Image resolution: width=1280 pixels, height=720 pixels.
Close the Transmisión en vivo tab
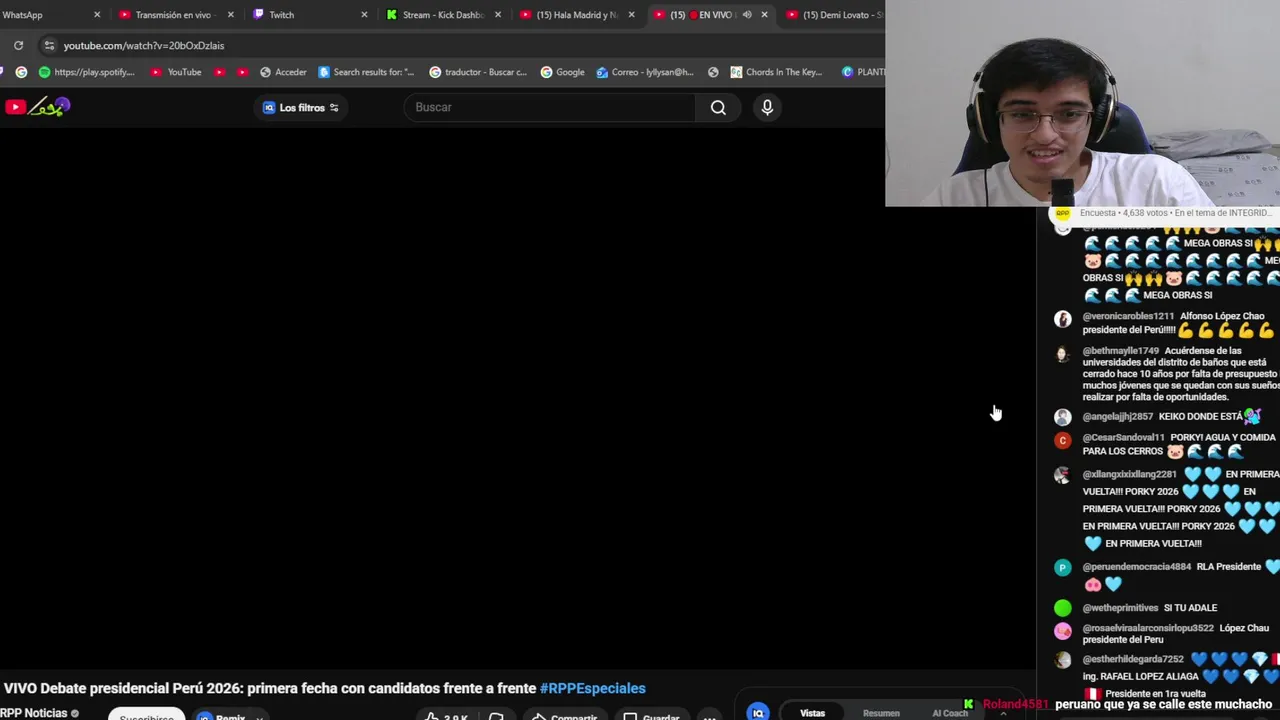[x=231, y=15]
